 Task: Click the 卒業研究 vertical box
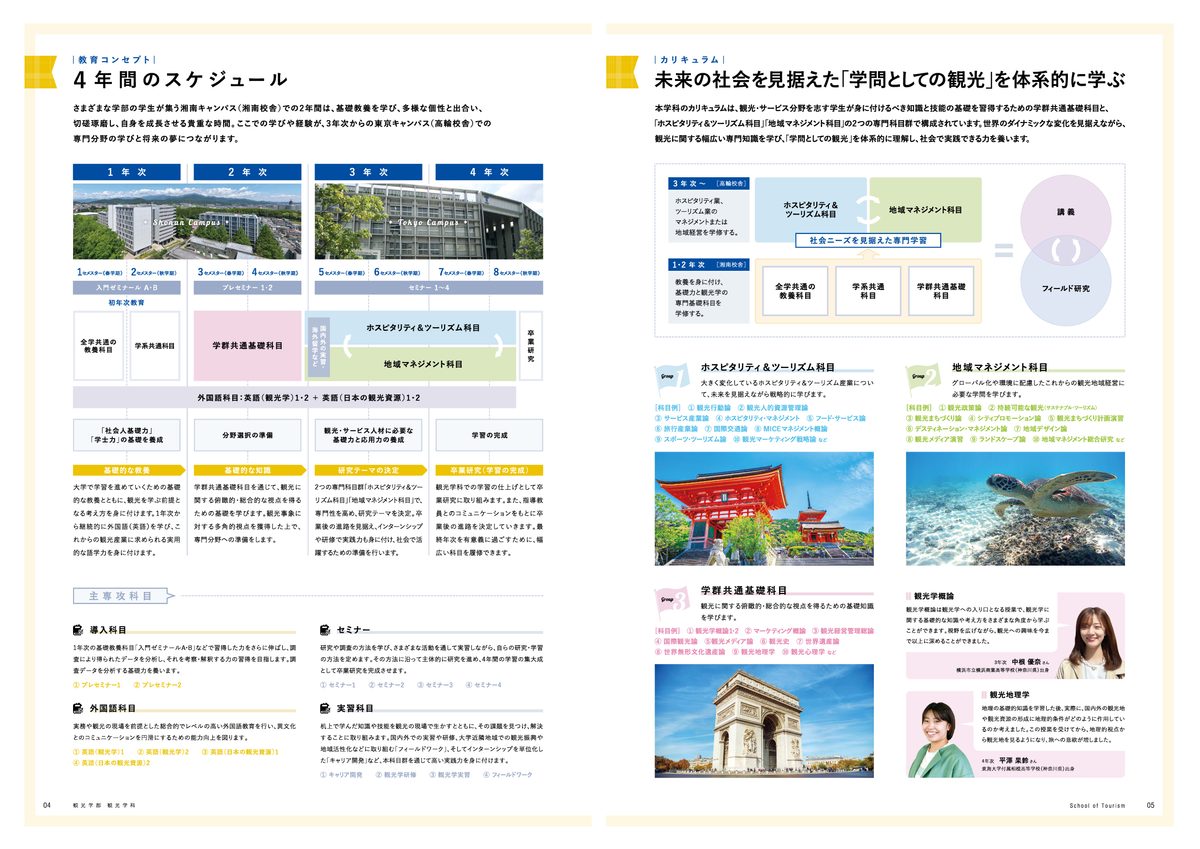531,345
